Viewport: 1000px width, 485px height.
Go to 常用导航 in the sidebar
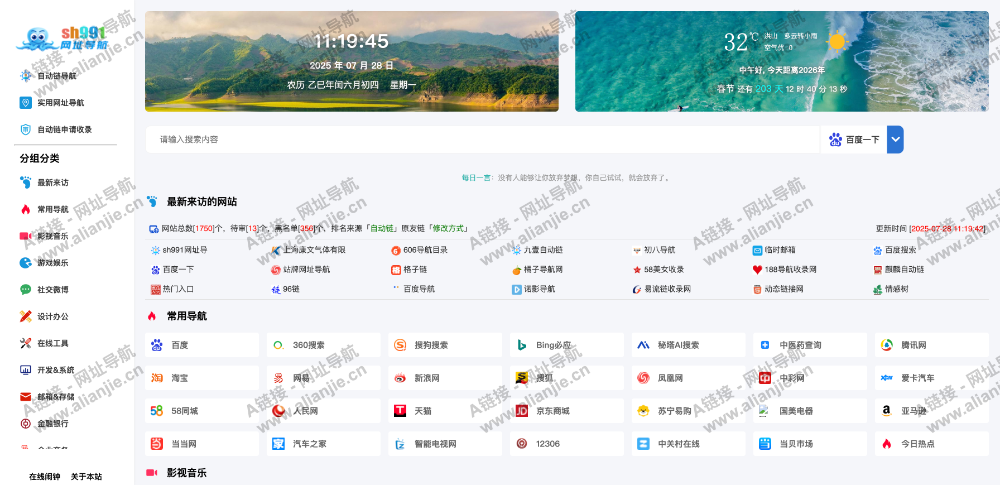[x=52, y=209]
